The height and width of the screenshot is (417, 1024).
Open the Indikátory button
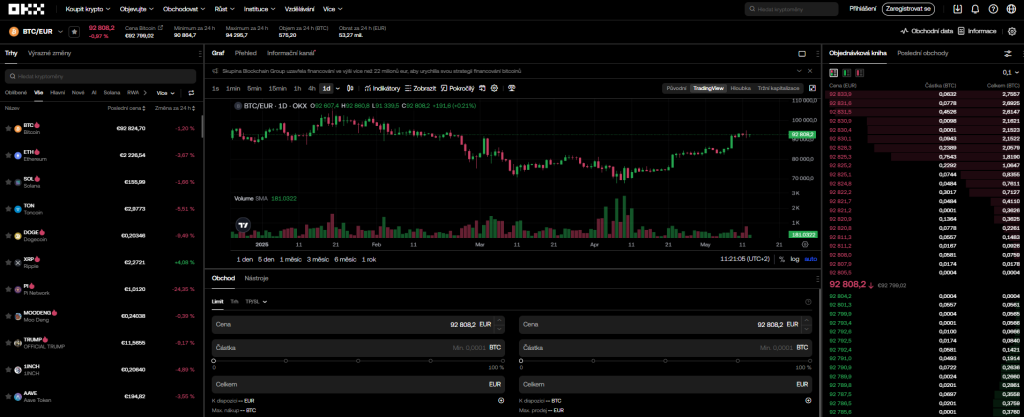point(382,88)
